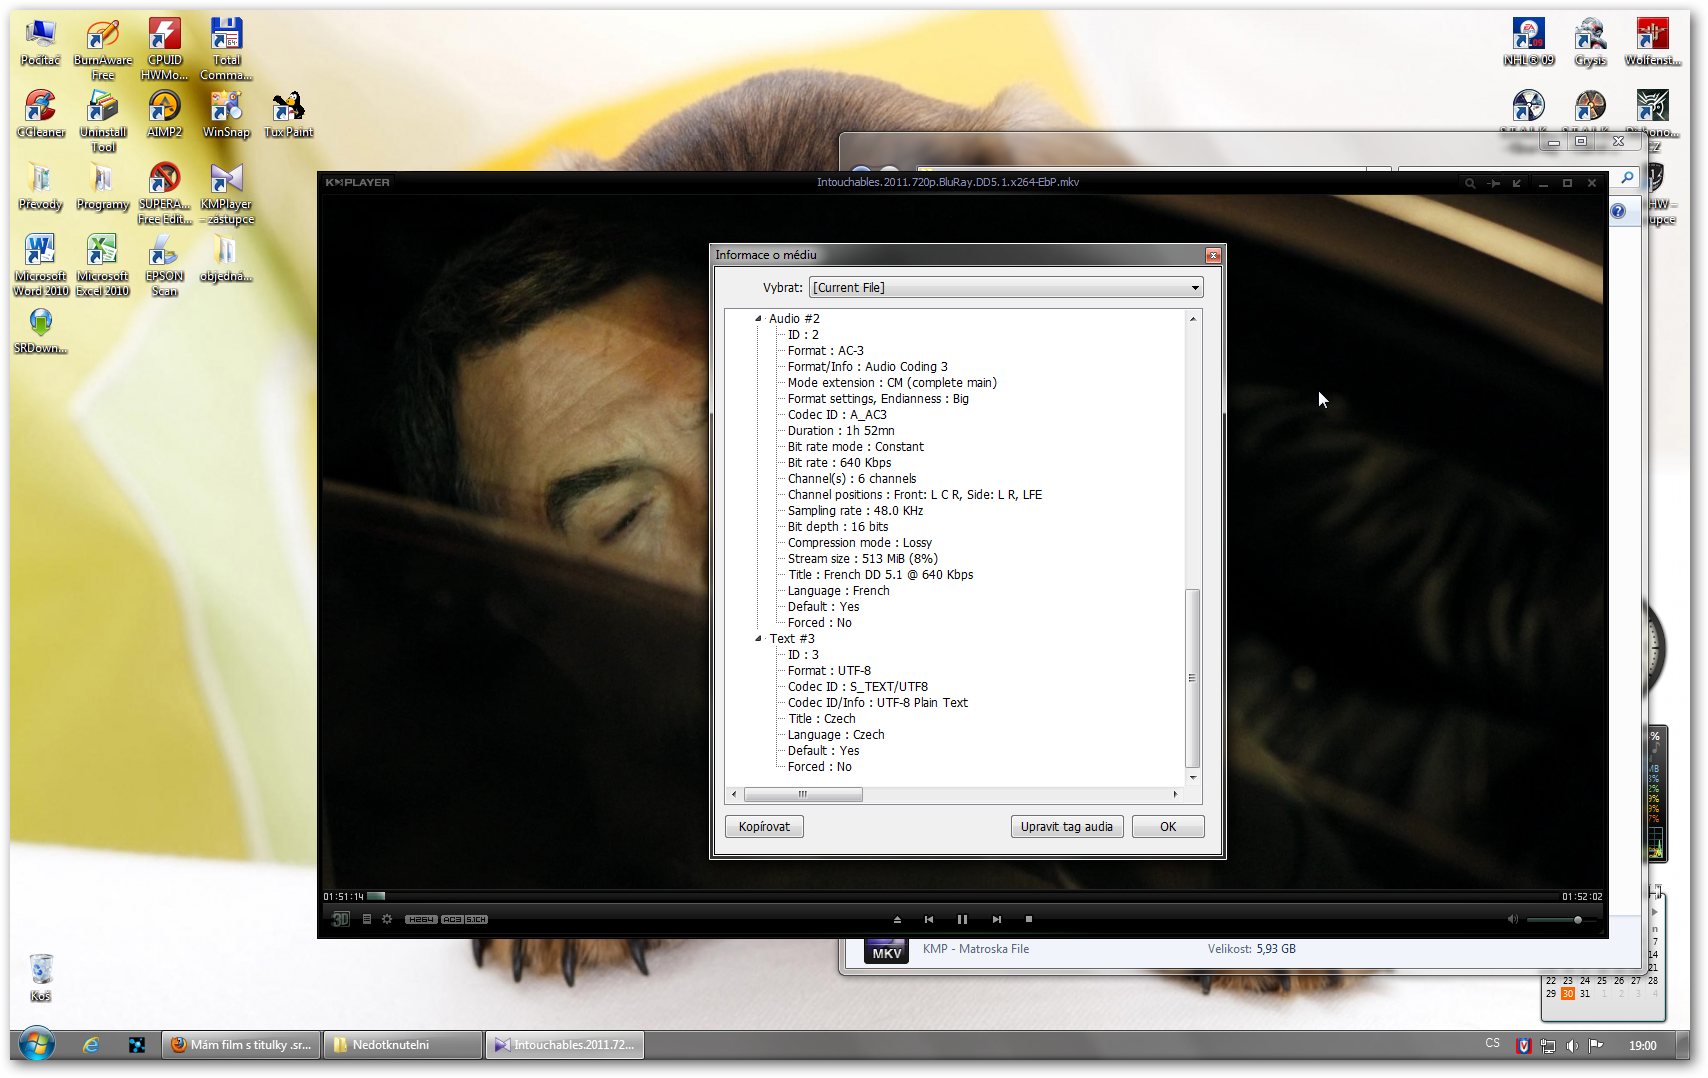Pause the video playback
Viewport: 1708px width, 1078px height.
(962, 919)
